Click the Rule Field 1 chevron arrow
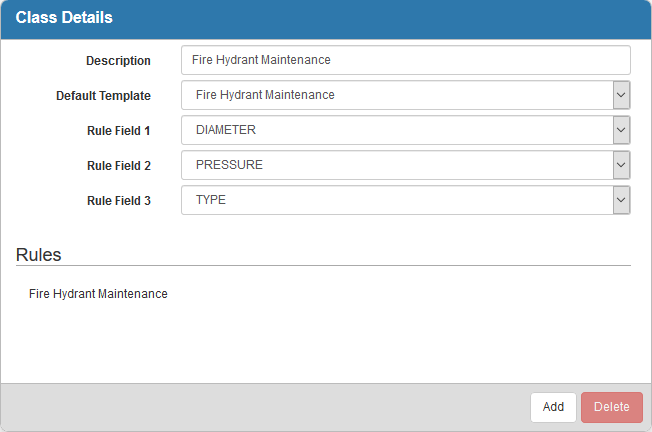 pyautogui.click(x=621, y=130)
